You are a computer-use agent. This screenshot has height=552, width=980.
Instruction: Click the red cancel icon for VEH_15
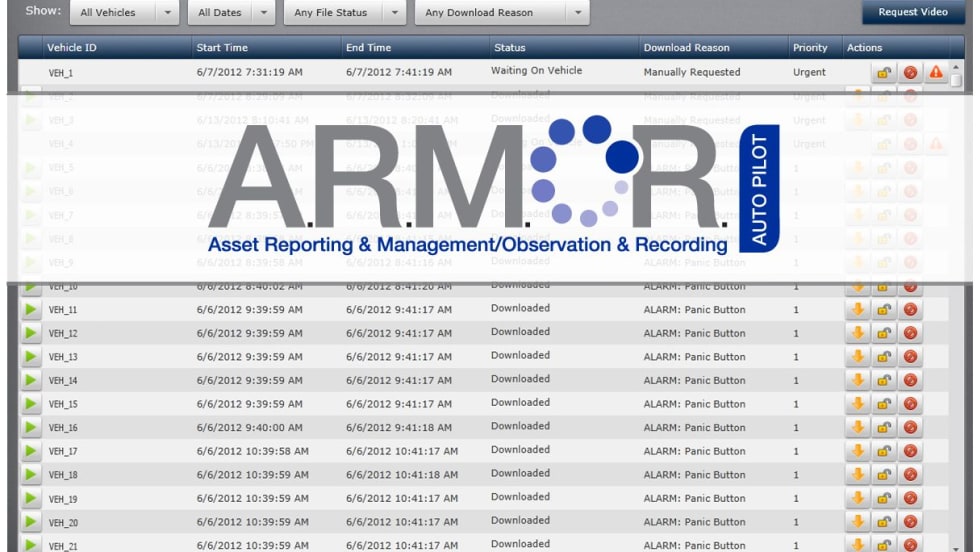(x=910, y=404)
